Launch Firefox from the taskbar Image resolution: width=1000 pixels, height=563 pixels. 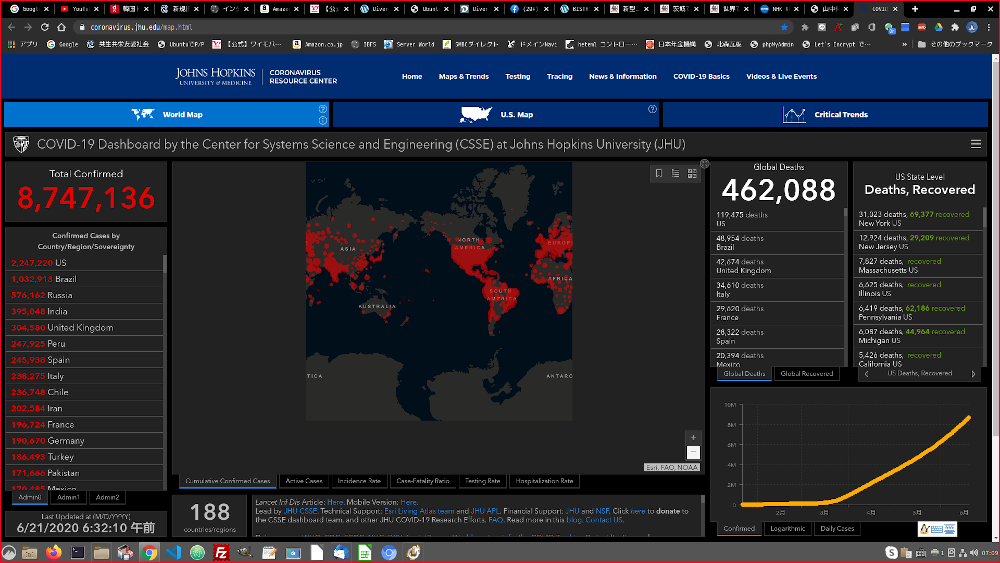(54, 552)
